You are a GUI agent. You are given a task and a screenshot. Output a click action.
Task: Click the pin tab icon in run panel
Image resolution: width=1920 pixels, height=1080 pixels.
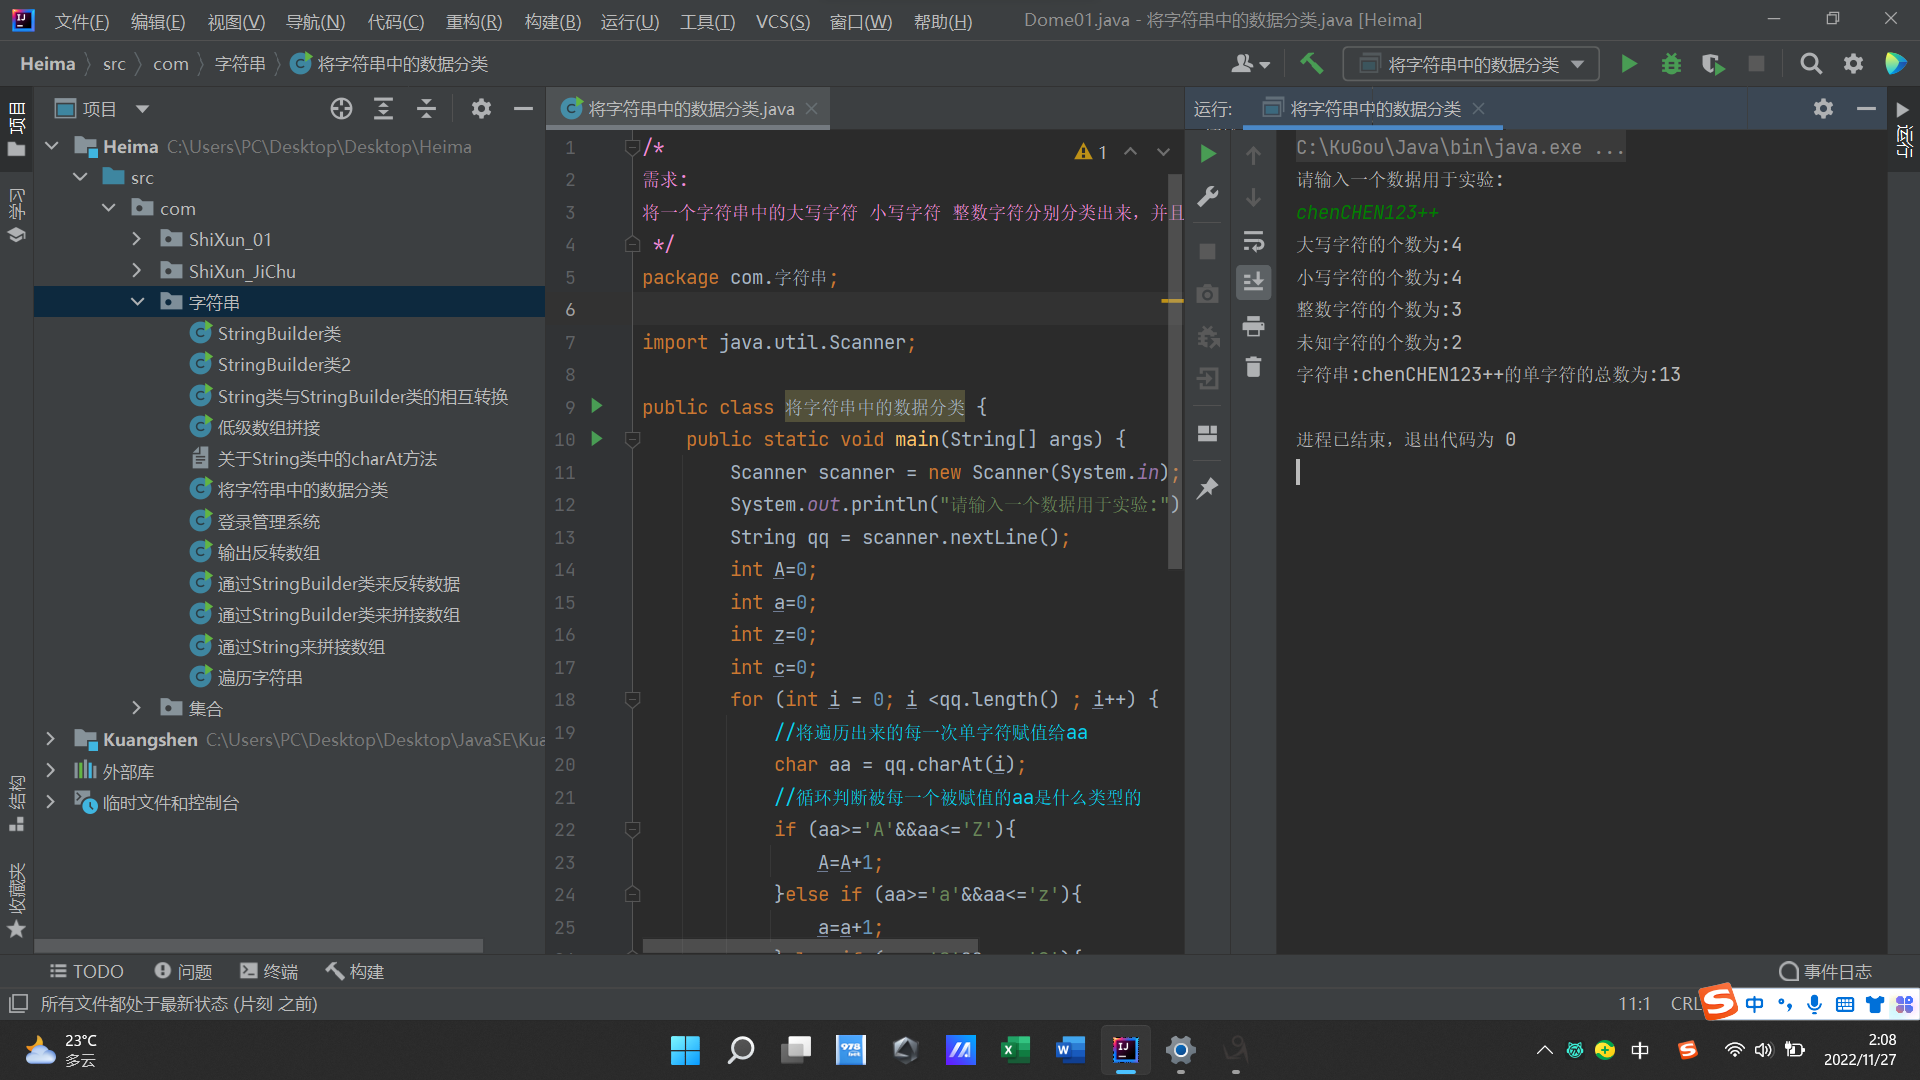pos(1208,489)
